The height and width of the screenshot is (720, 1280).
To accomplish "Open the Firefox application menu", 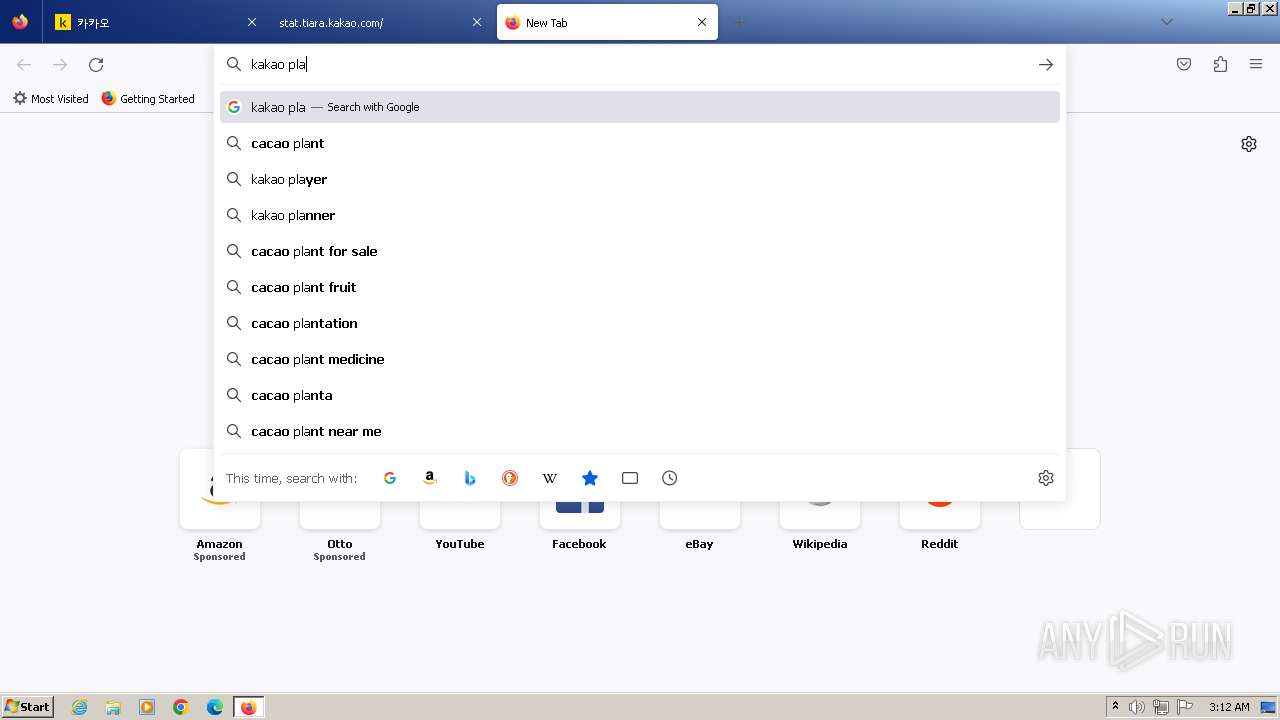I will click(x=1256, y=65).
